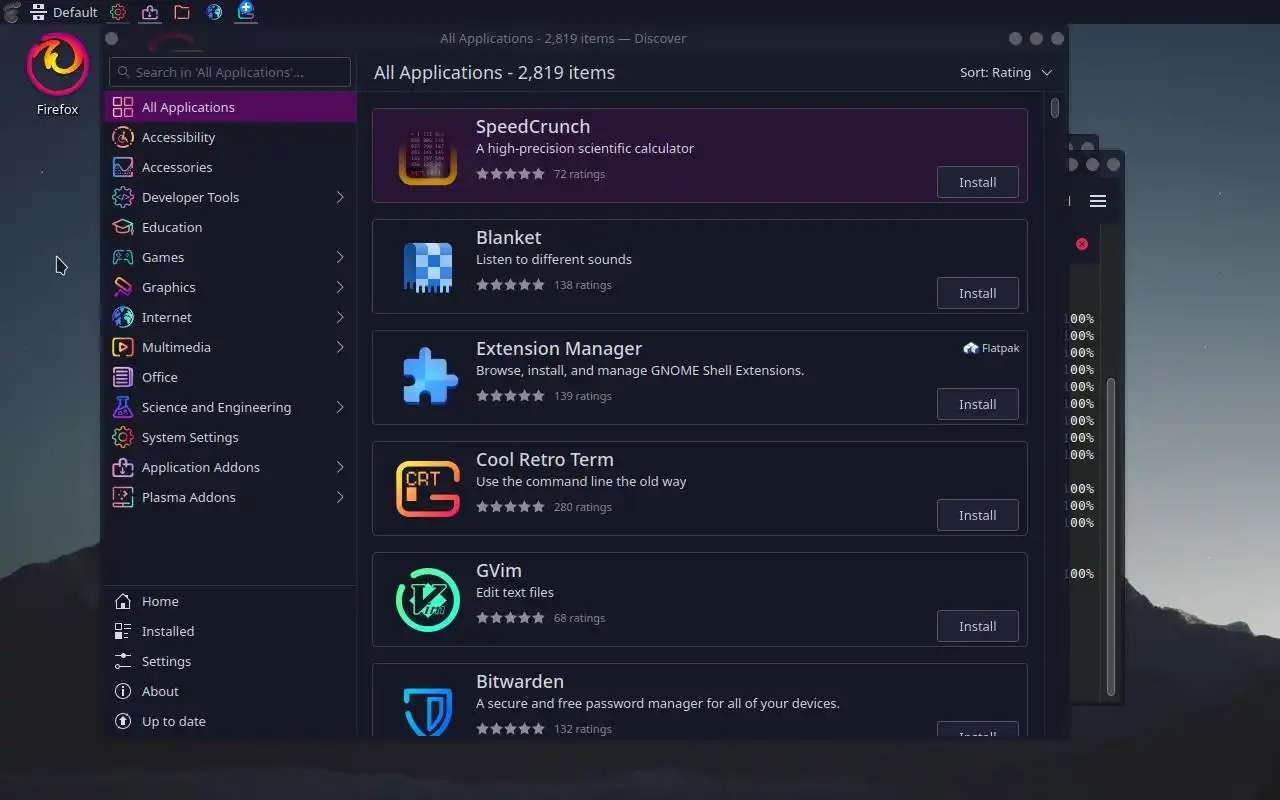Click the Discover plus-badge icon in the top panel
The image size is (1280, 800).
coord(246,12)
